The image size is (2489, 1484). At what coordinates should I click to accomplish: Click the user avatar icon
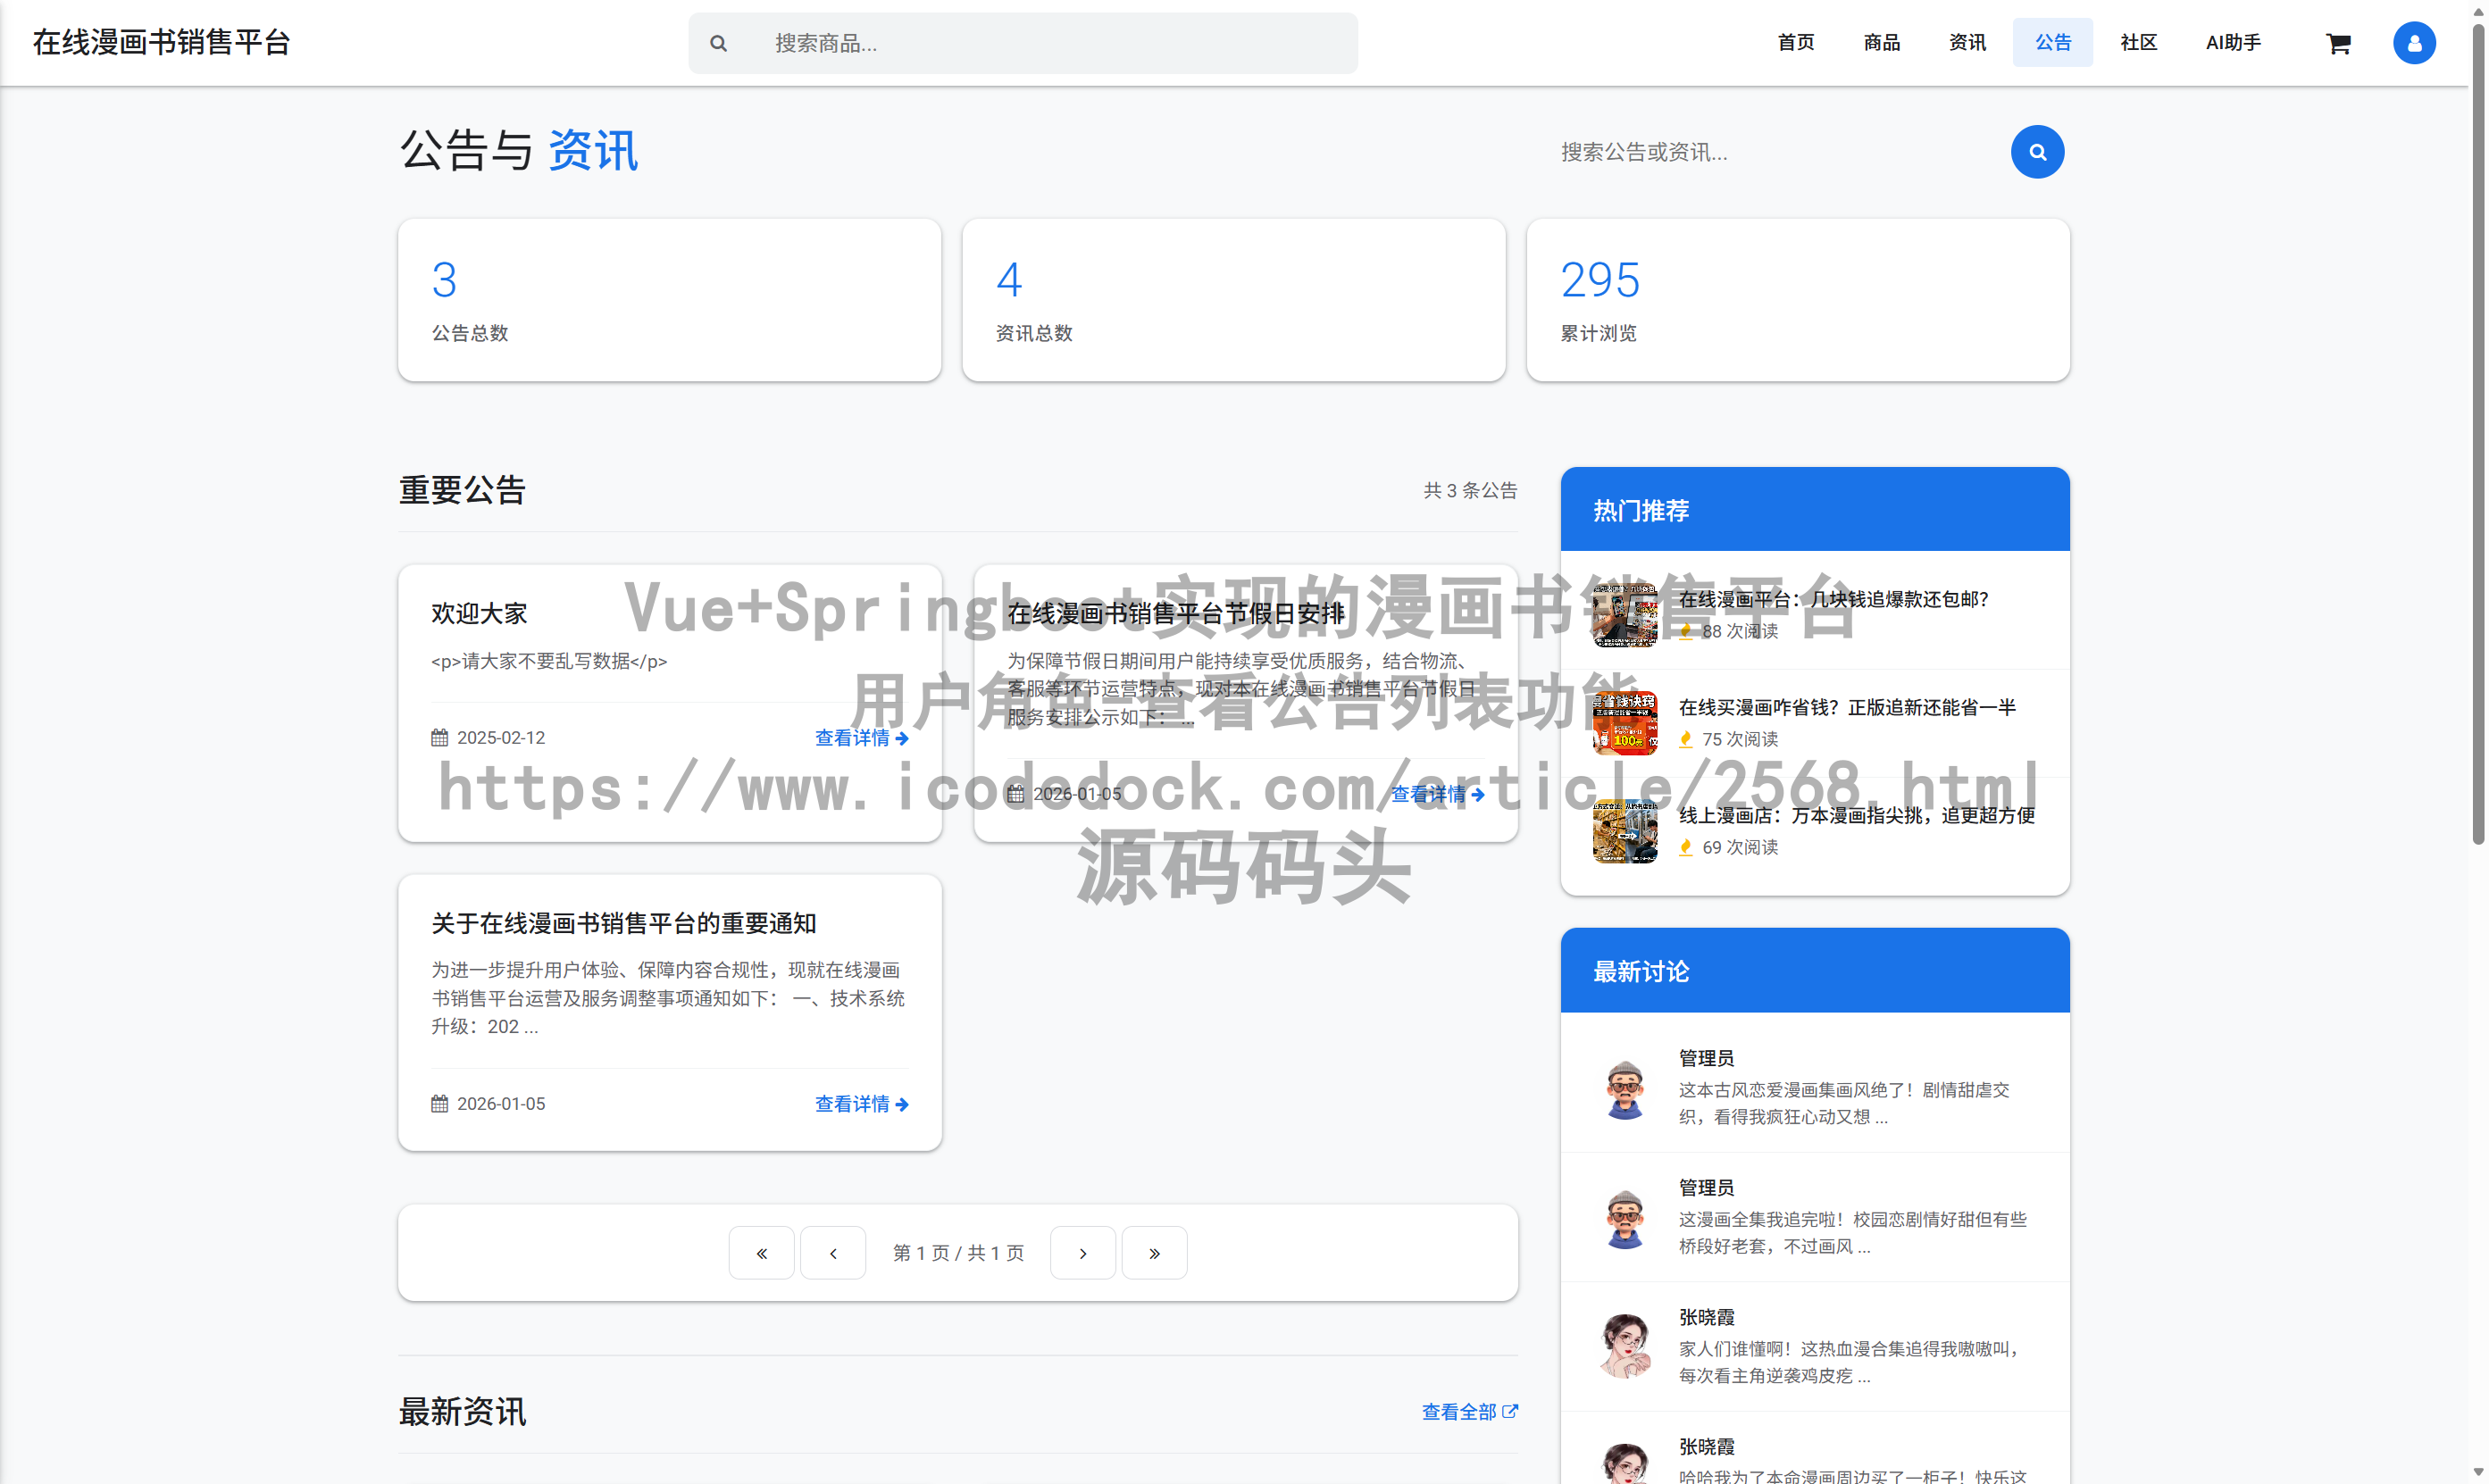2414,43
